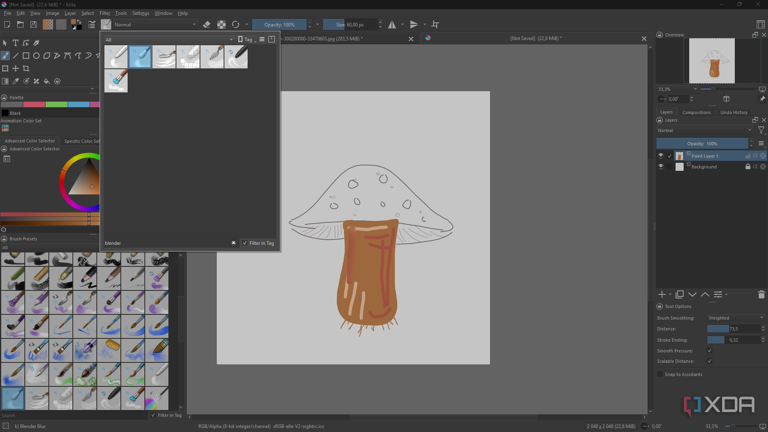Click the Tag button in brush popup
The height and width of the screenshot is (432, 768).
tap(246, 40)
